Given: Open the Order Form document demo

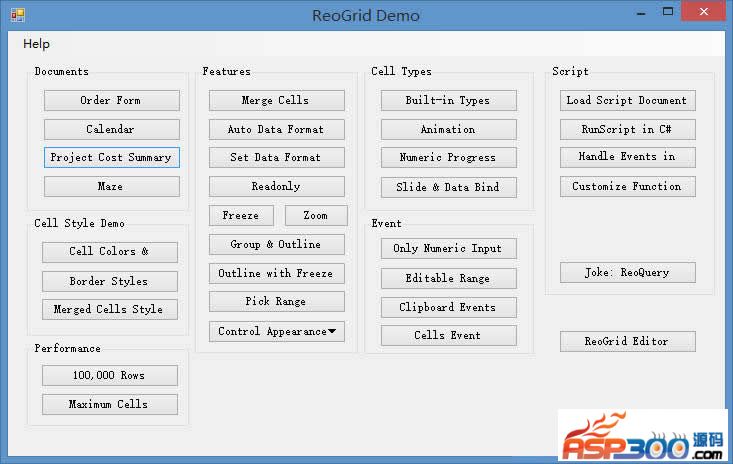Looking at the screenshot, I should [x=112, y=100].
